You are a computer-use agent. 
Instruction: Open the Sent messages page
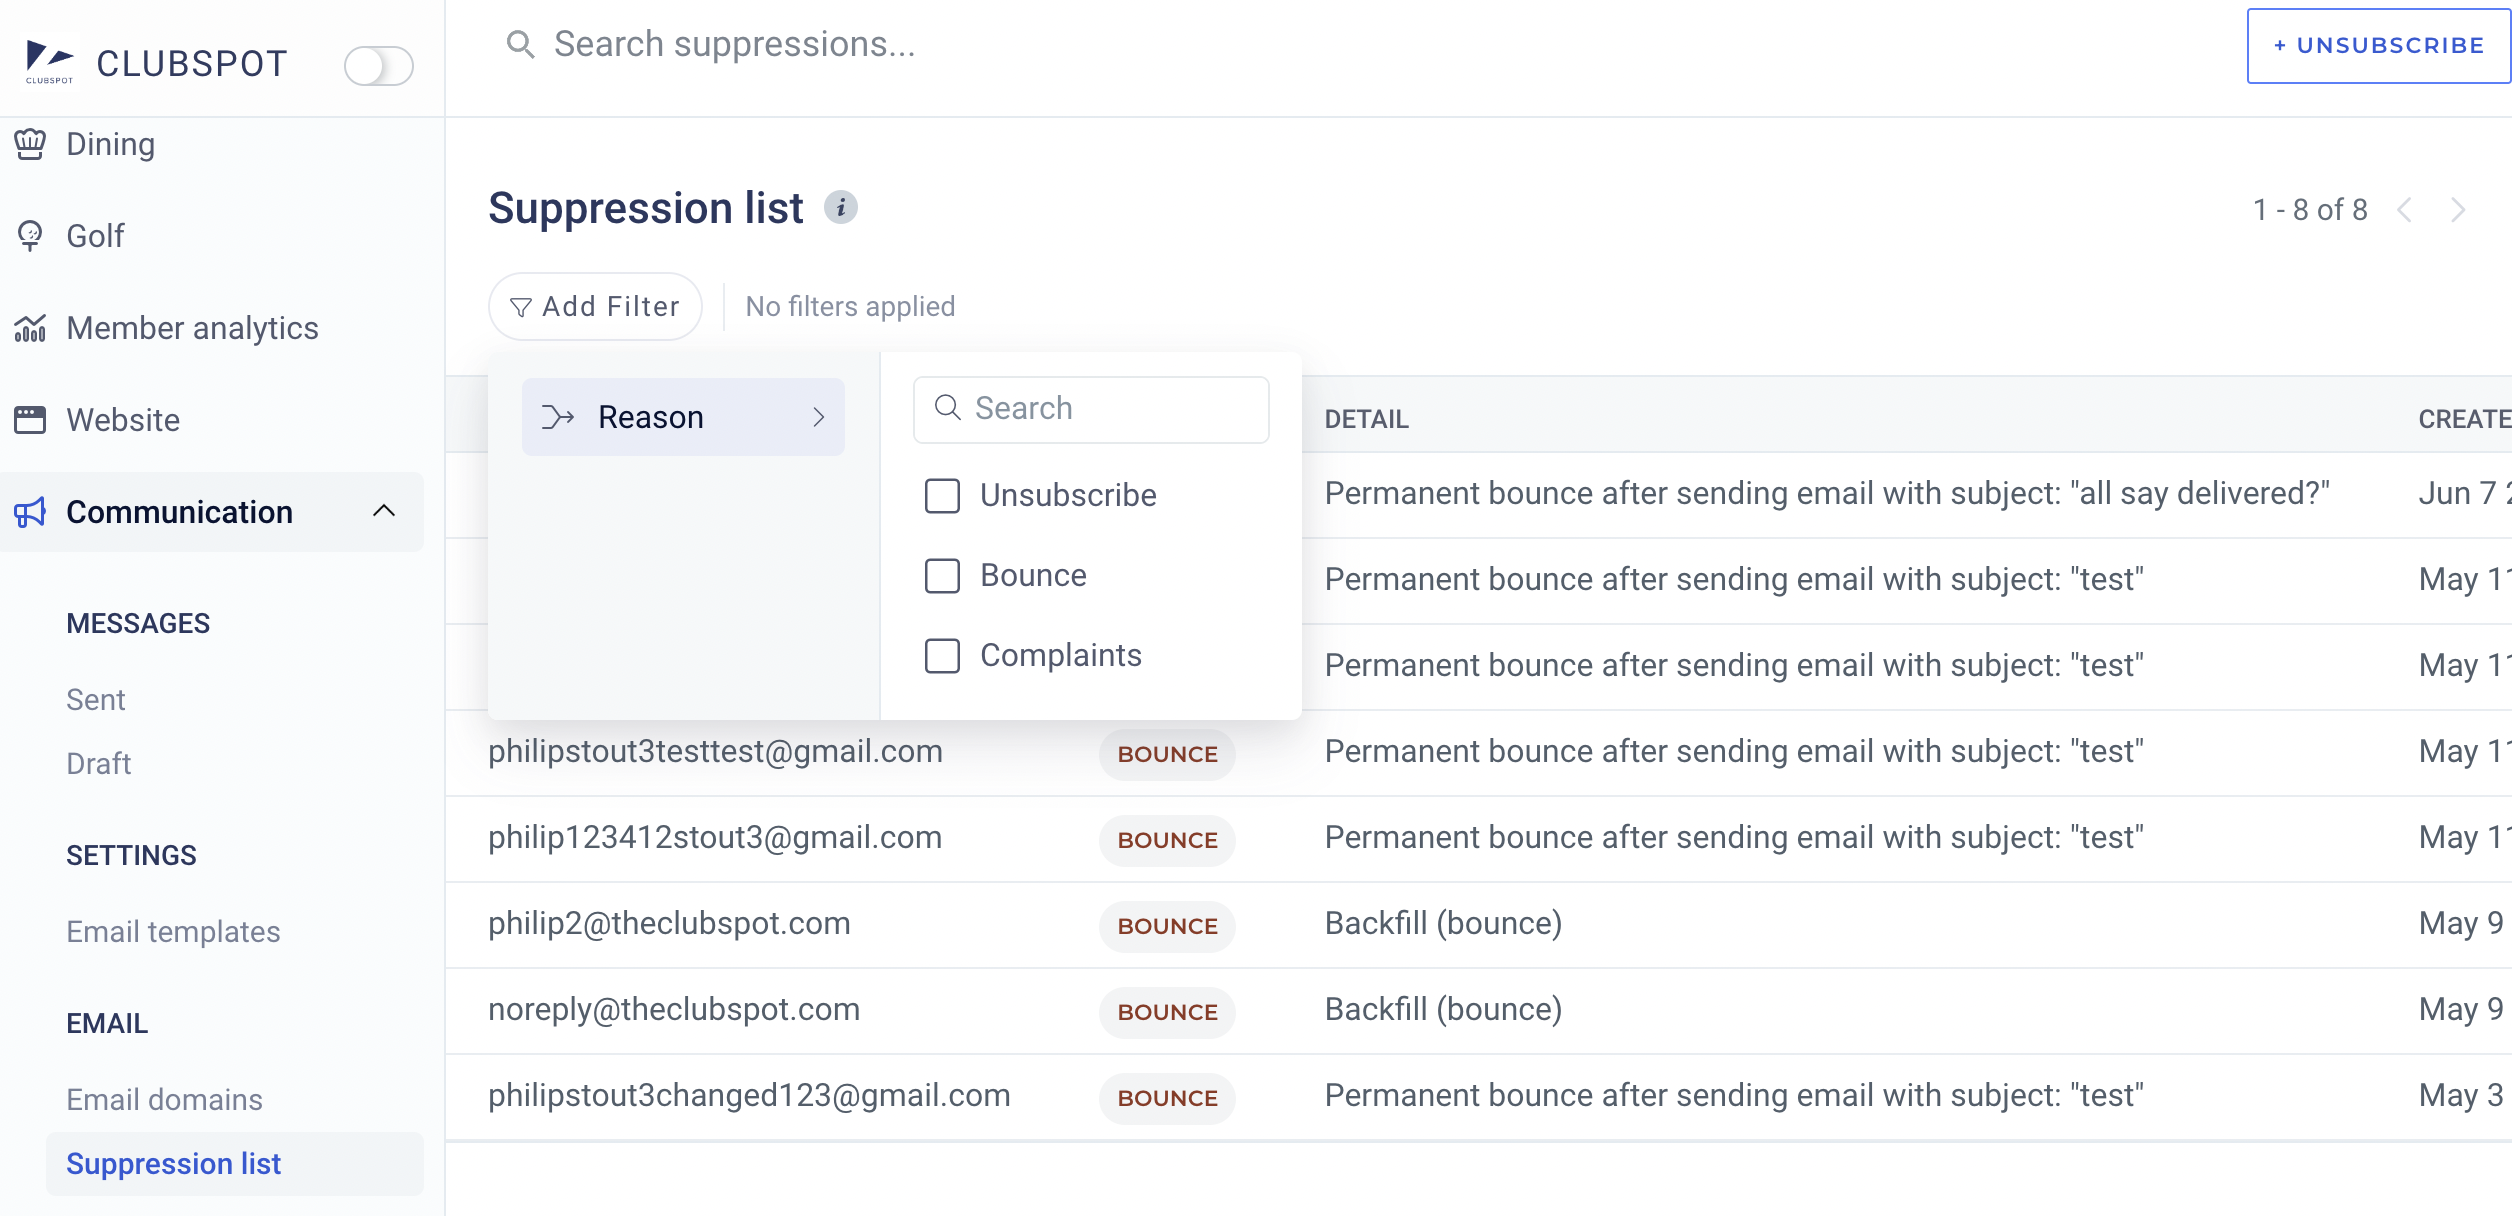pos(96,700)
